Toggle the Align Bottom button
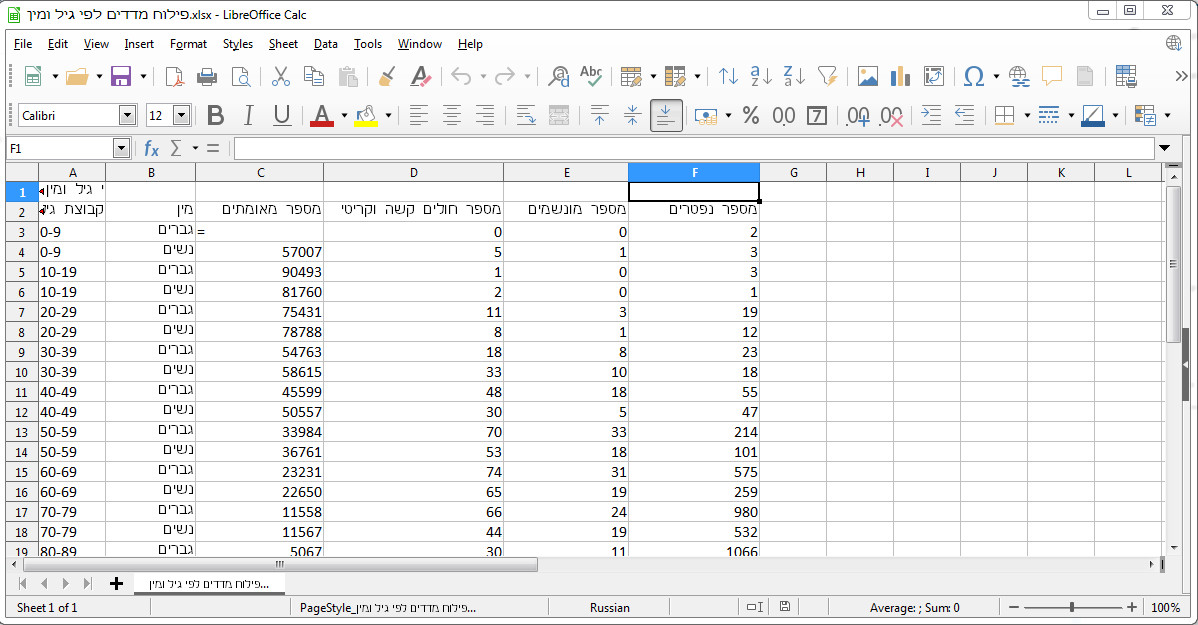1198x625 pixels. tap(666, 116)
